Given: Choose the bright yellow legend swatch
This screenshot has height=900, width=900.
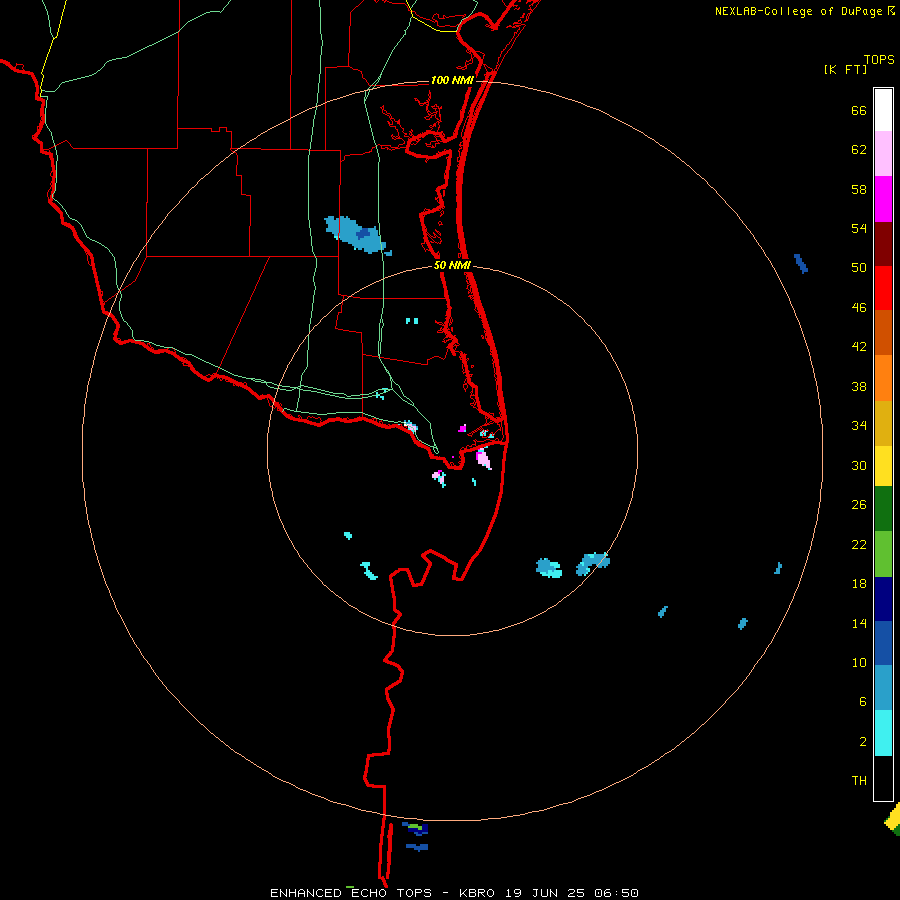Looking at the screenshot, I should point(883,465).
